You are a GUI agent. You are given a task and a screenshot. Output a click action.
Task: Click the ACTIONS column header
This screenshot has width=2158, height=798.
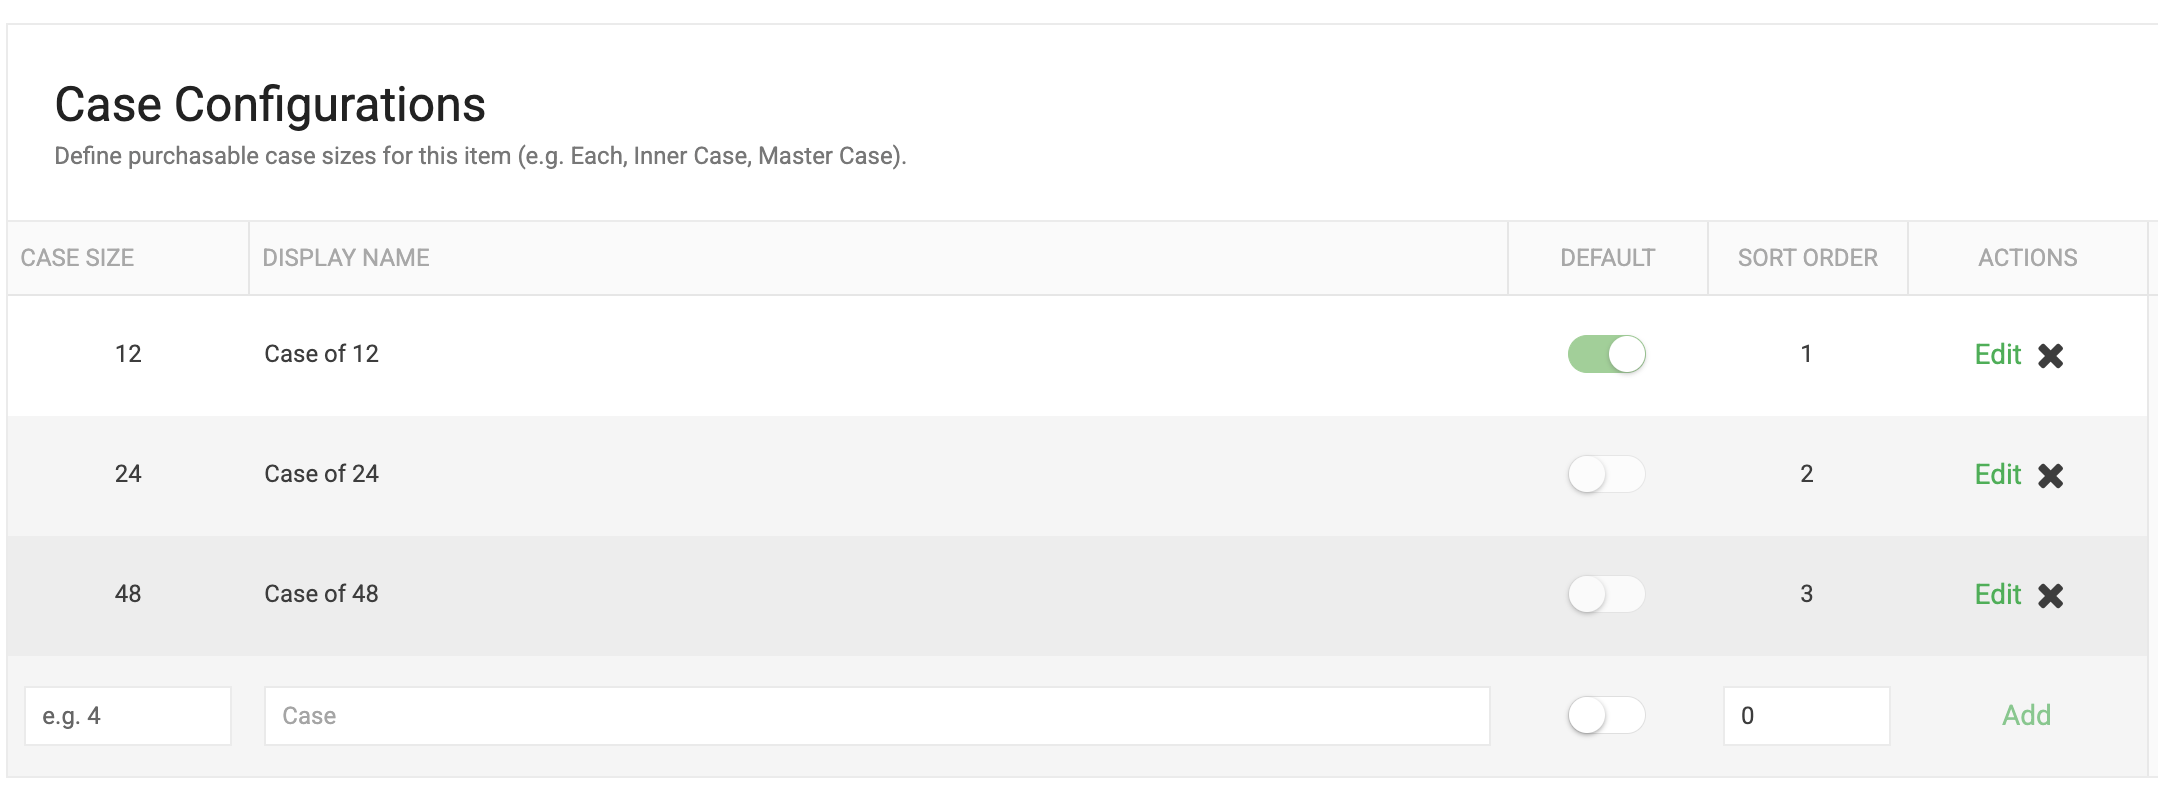2026,257
